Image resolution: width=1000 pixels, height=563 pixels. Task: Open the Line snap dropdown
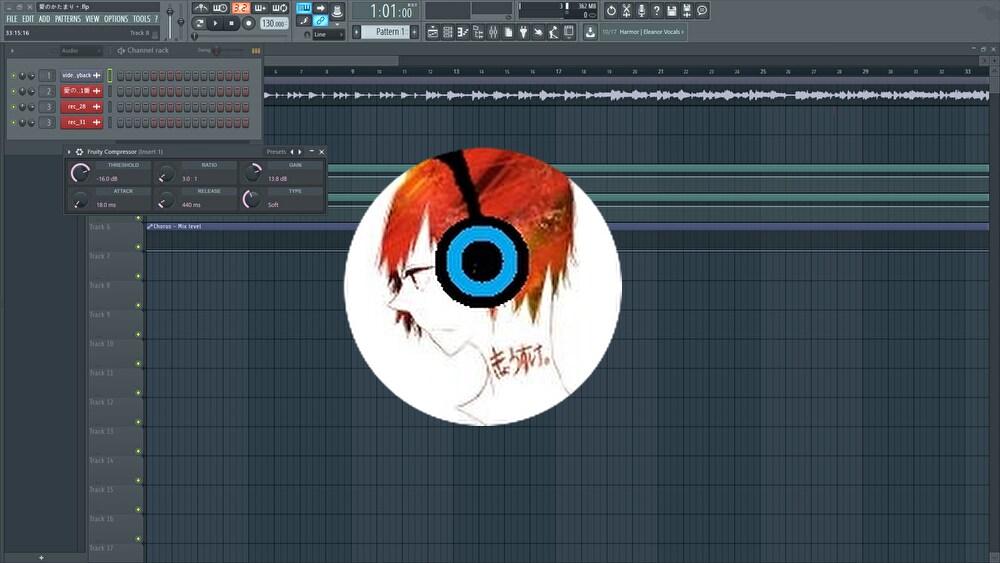328,34
